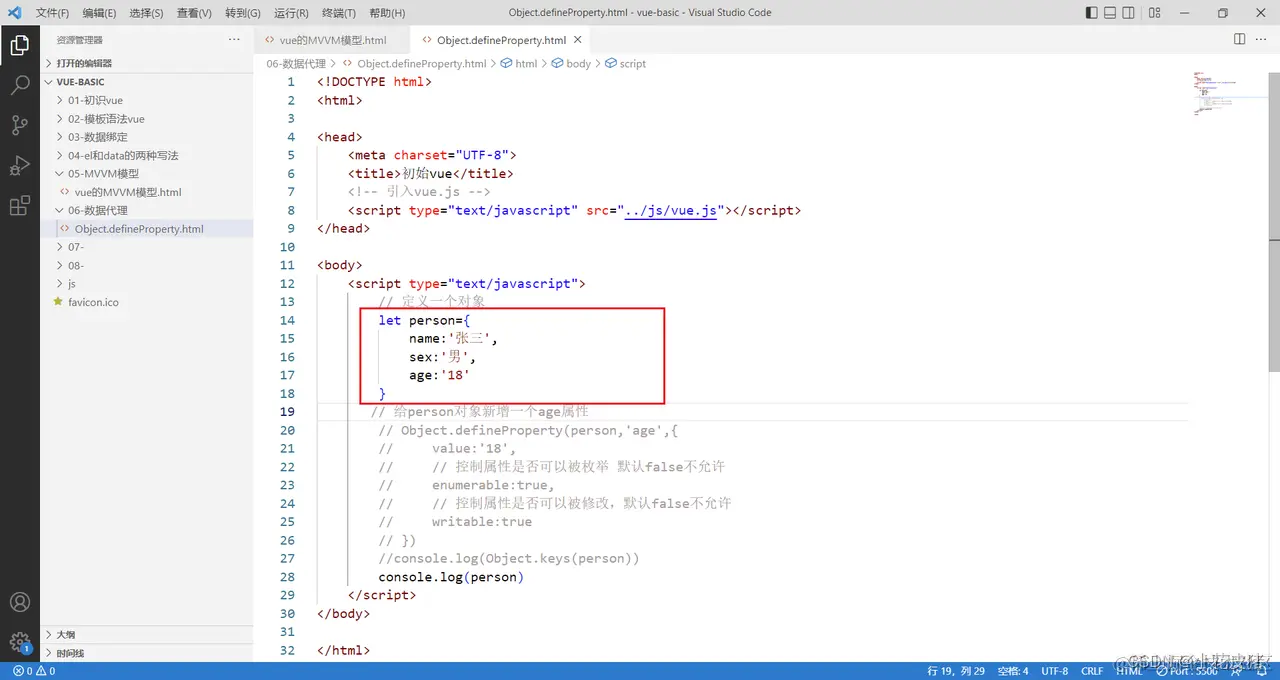This screenshot has height=680, width=1280.
Task: Open the 选择(S) menu
Action: pos(147,13)
